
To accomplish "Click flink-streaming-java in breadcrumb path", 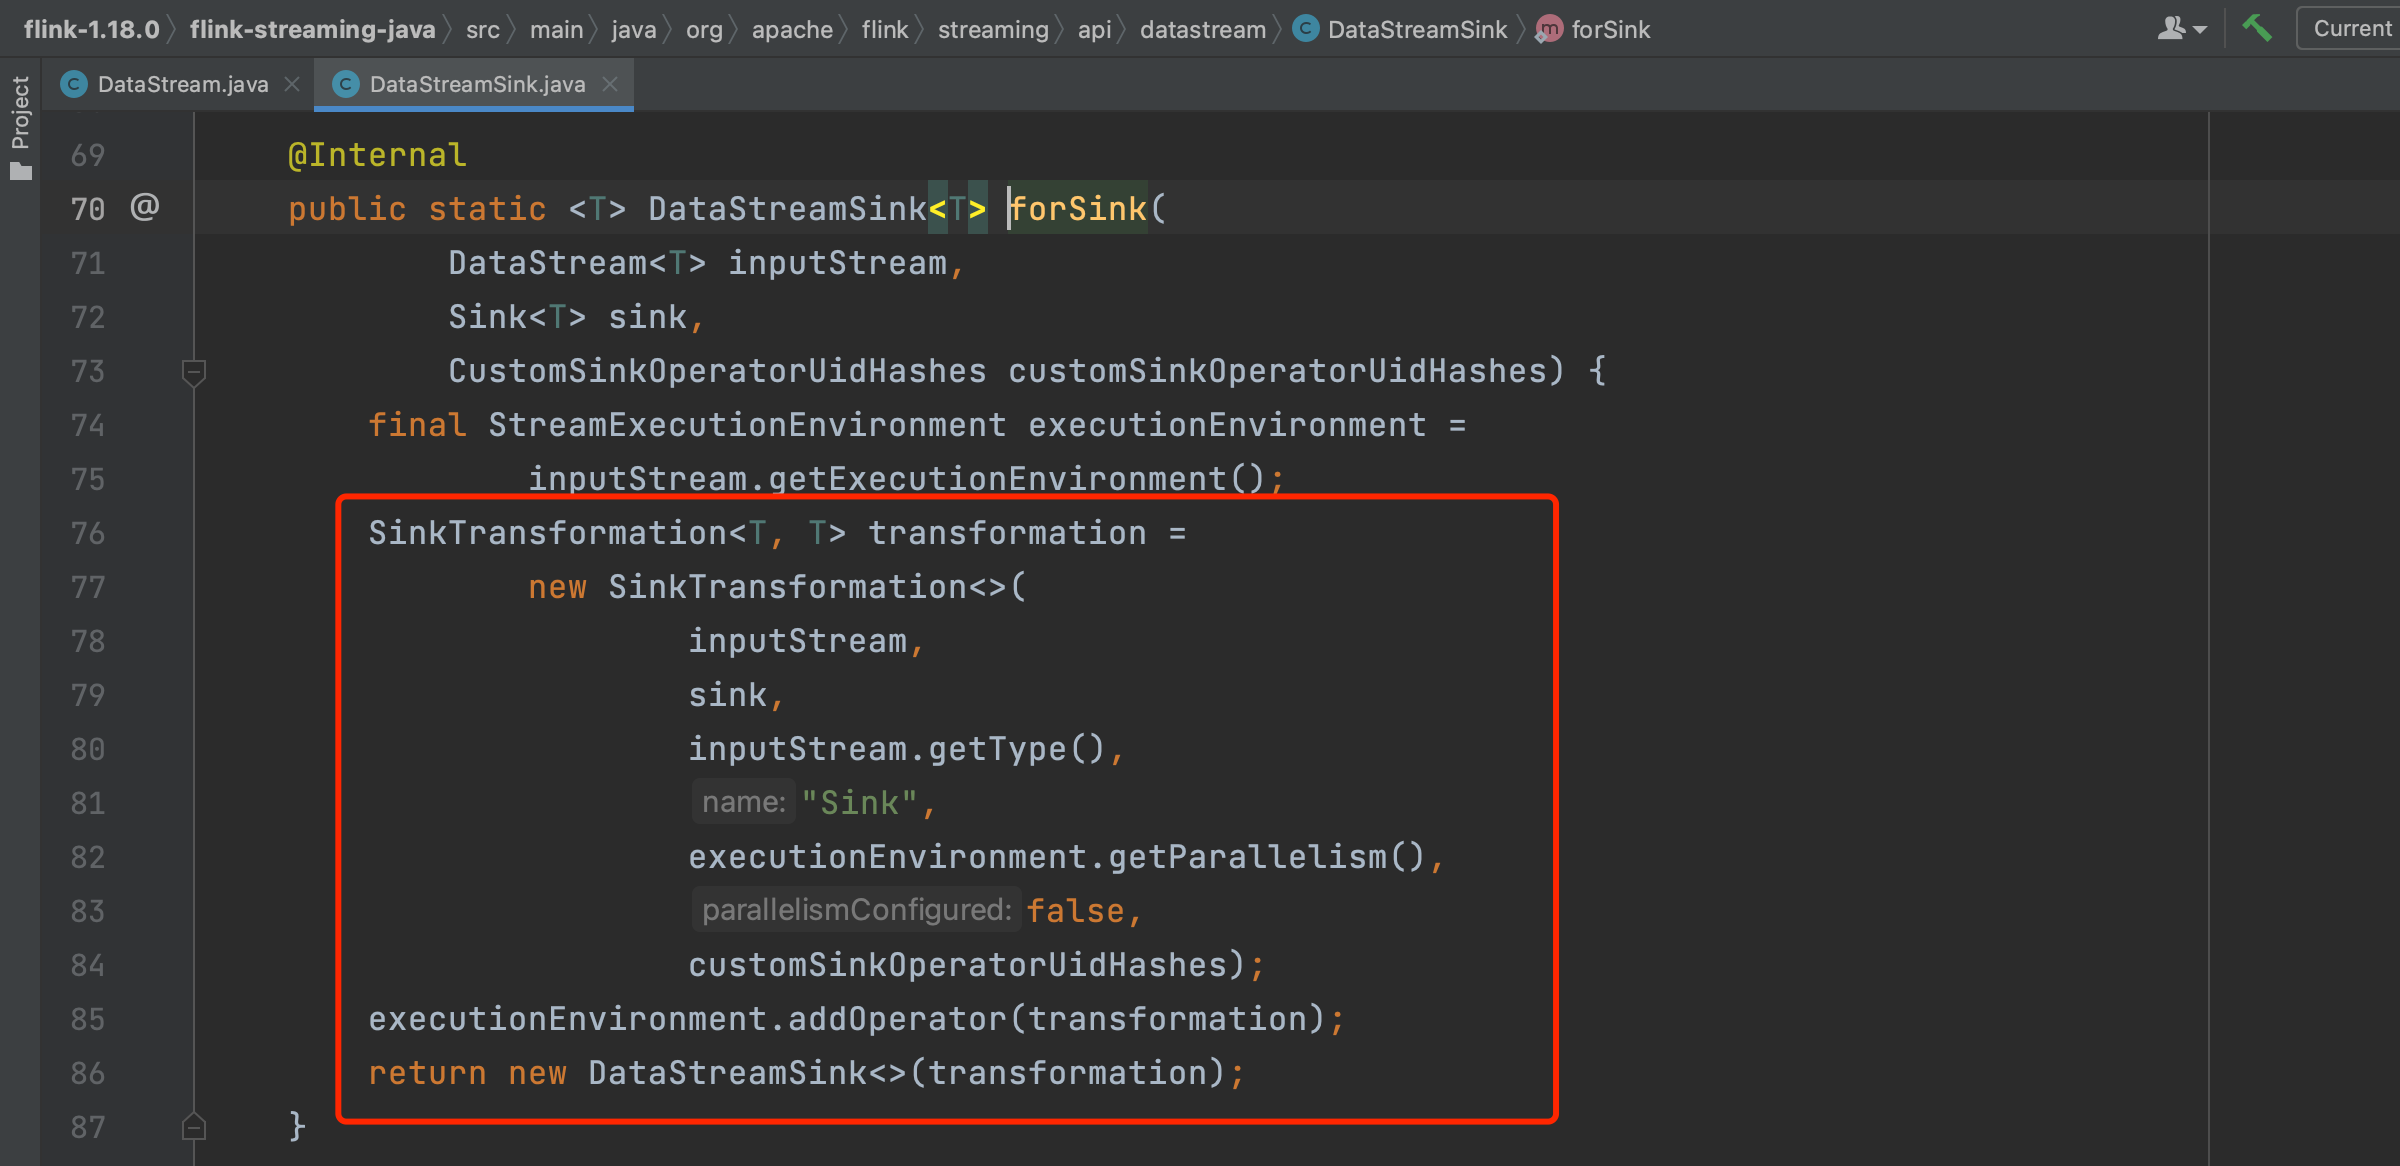I will (x=312, y=30).
